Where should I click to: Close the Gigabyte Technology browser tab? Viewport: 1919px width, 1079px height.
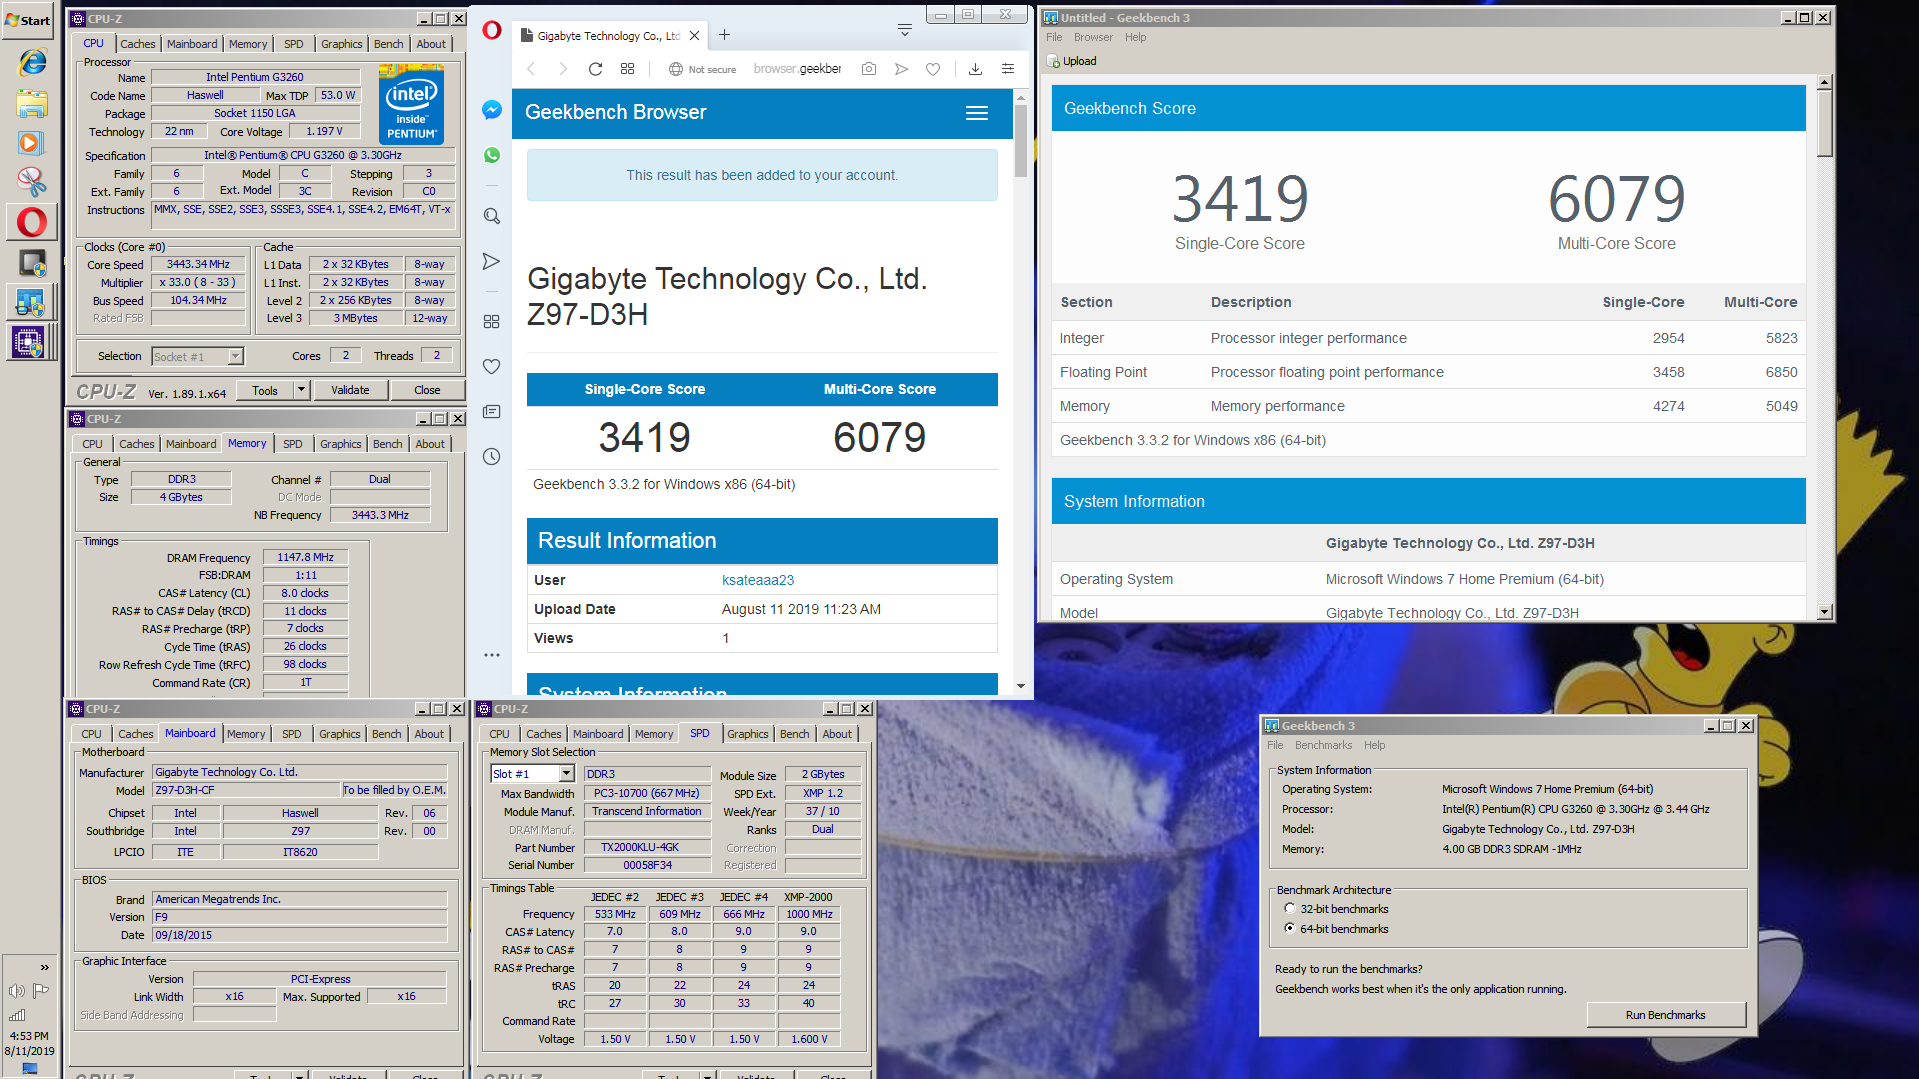[694, 35]
